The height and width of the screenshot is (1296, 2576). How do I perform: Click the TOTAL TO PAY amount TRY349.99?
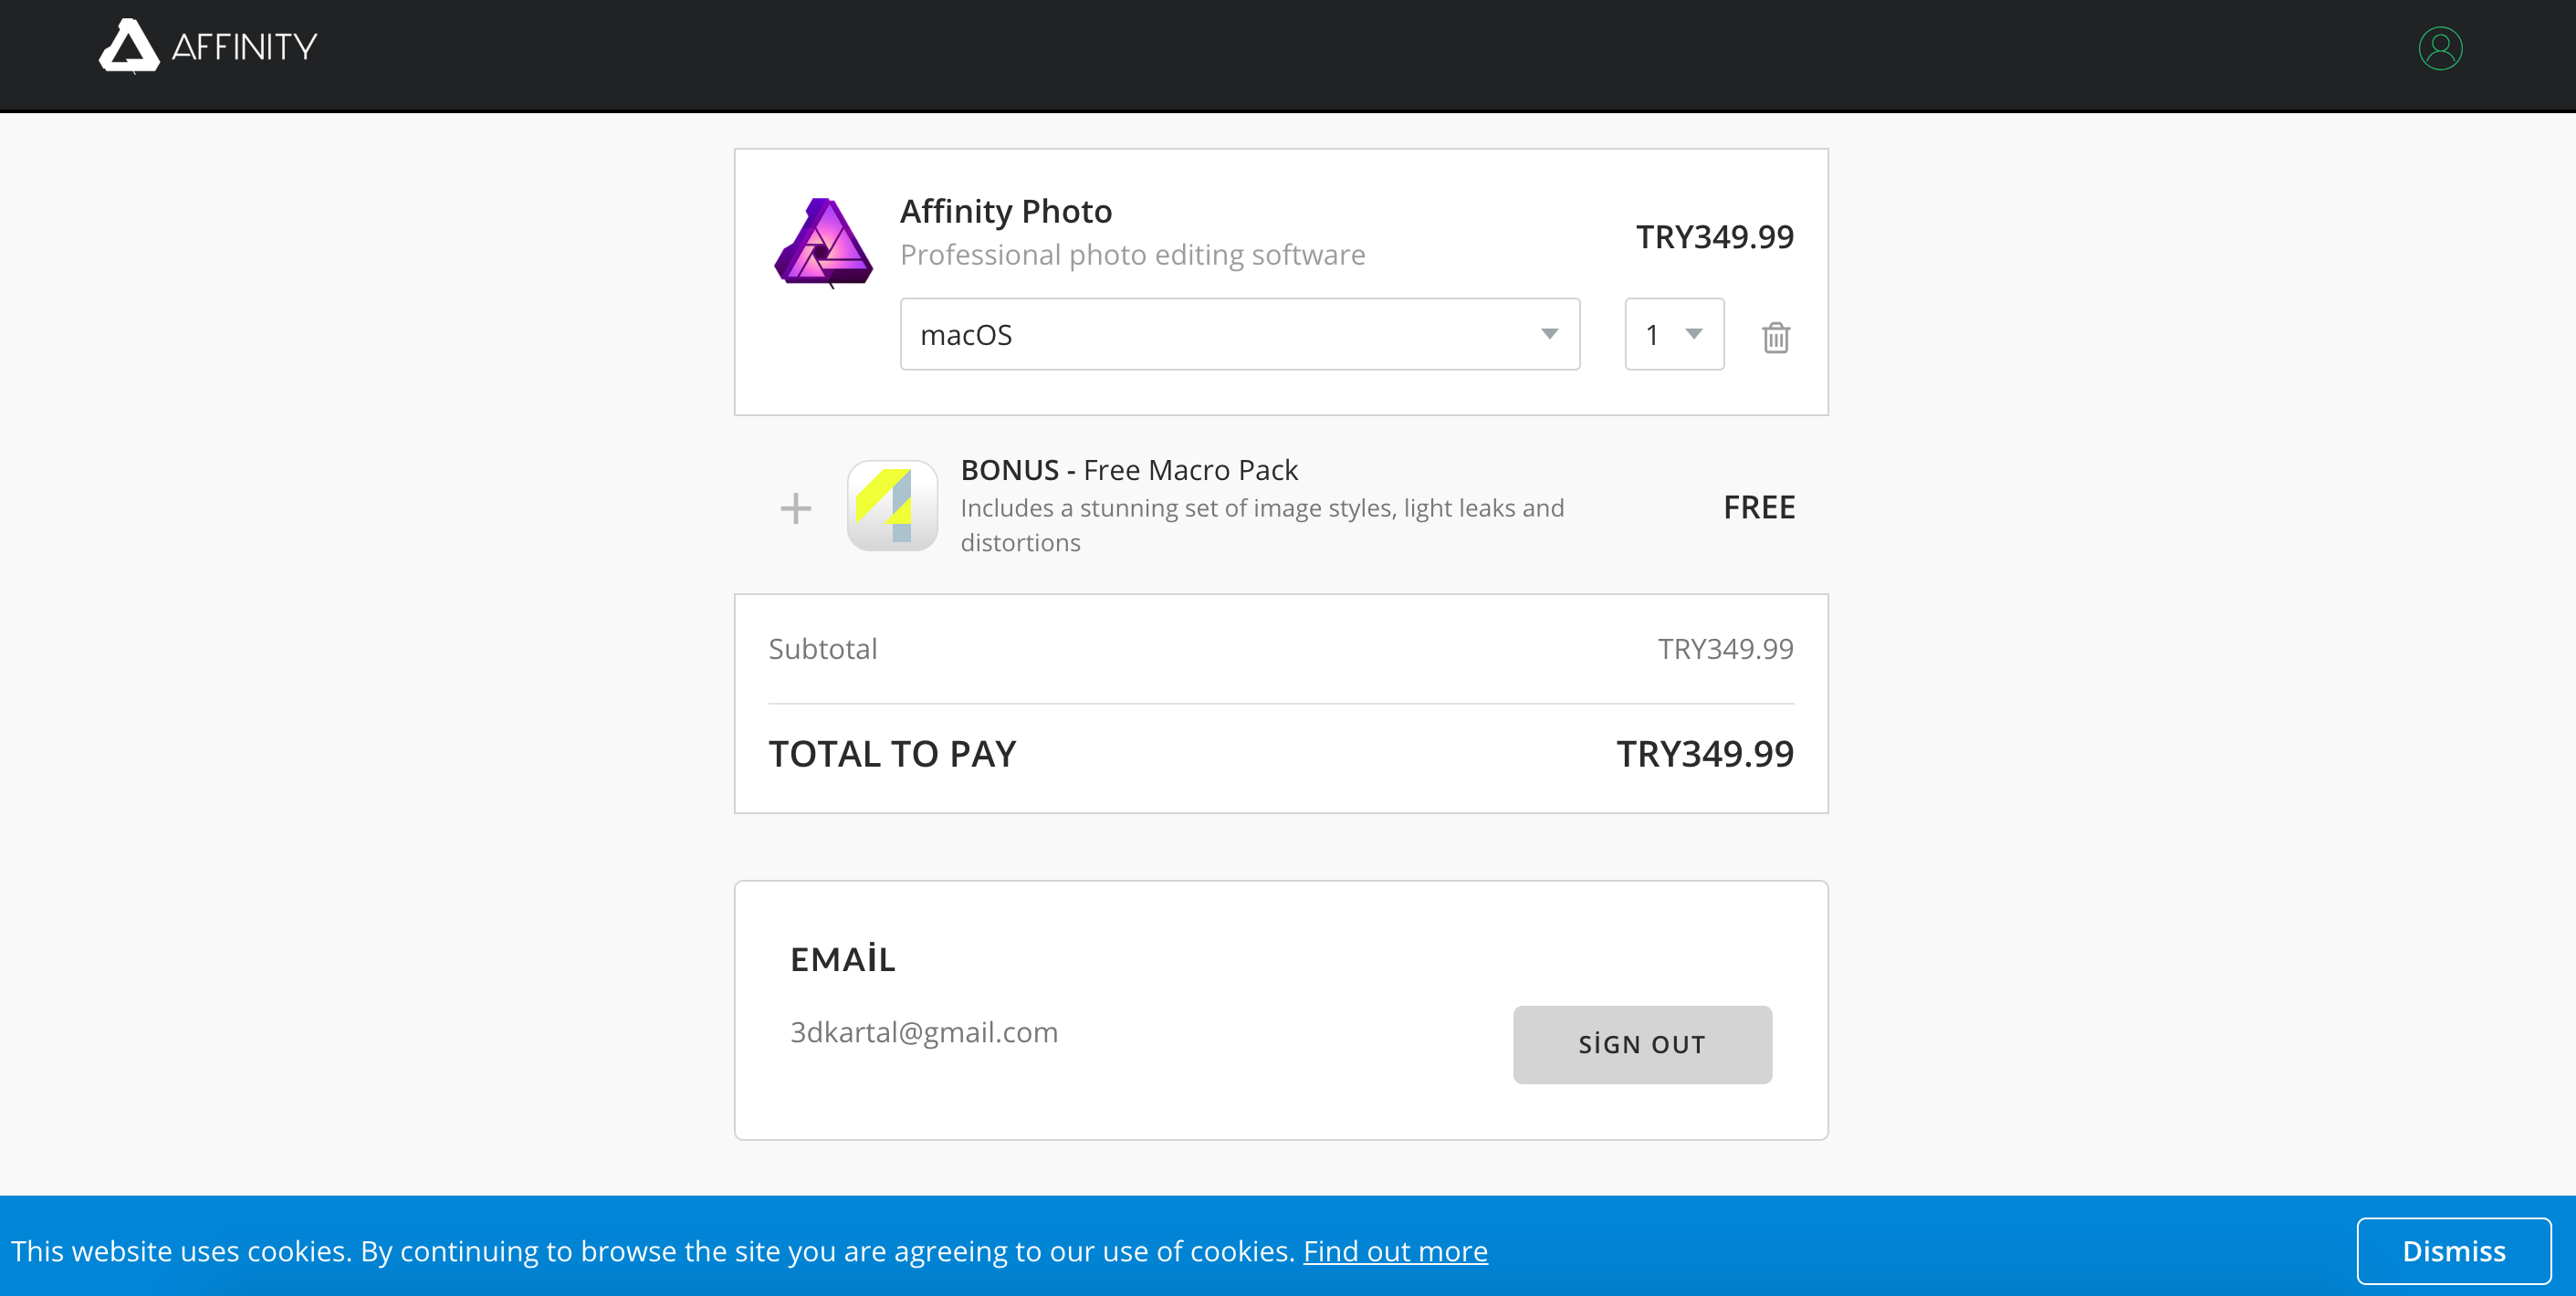[x=1705, y=754]
